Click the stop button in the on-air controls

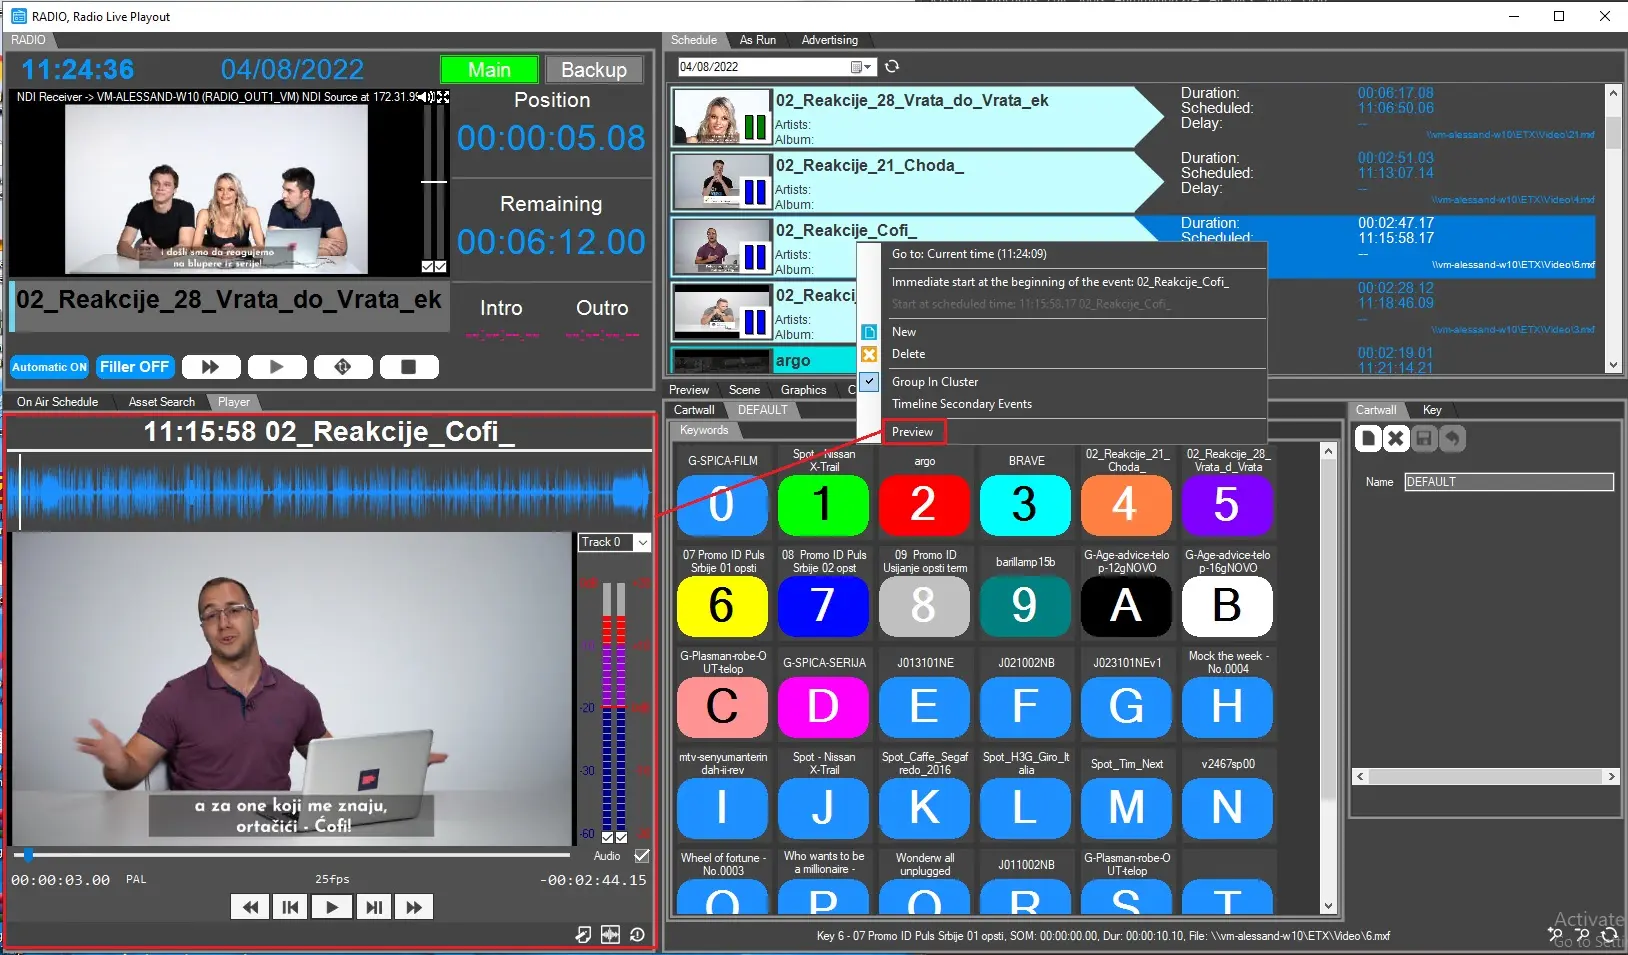[408, 367]
